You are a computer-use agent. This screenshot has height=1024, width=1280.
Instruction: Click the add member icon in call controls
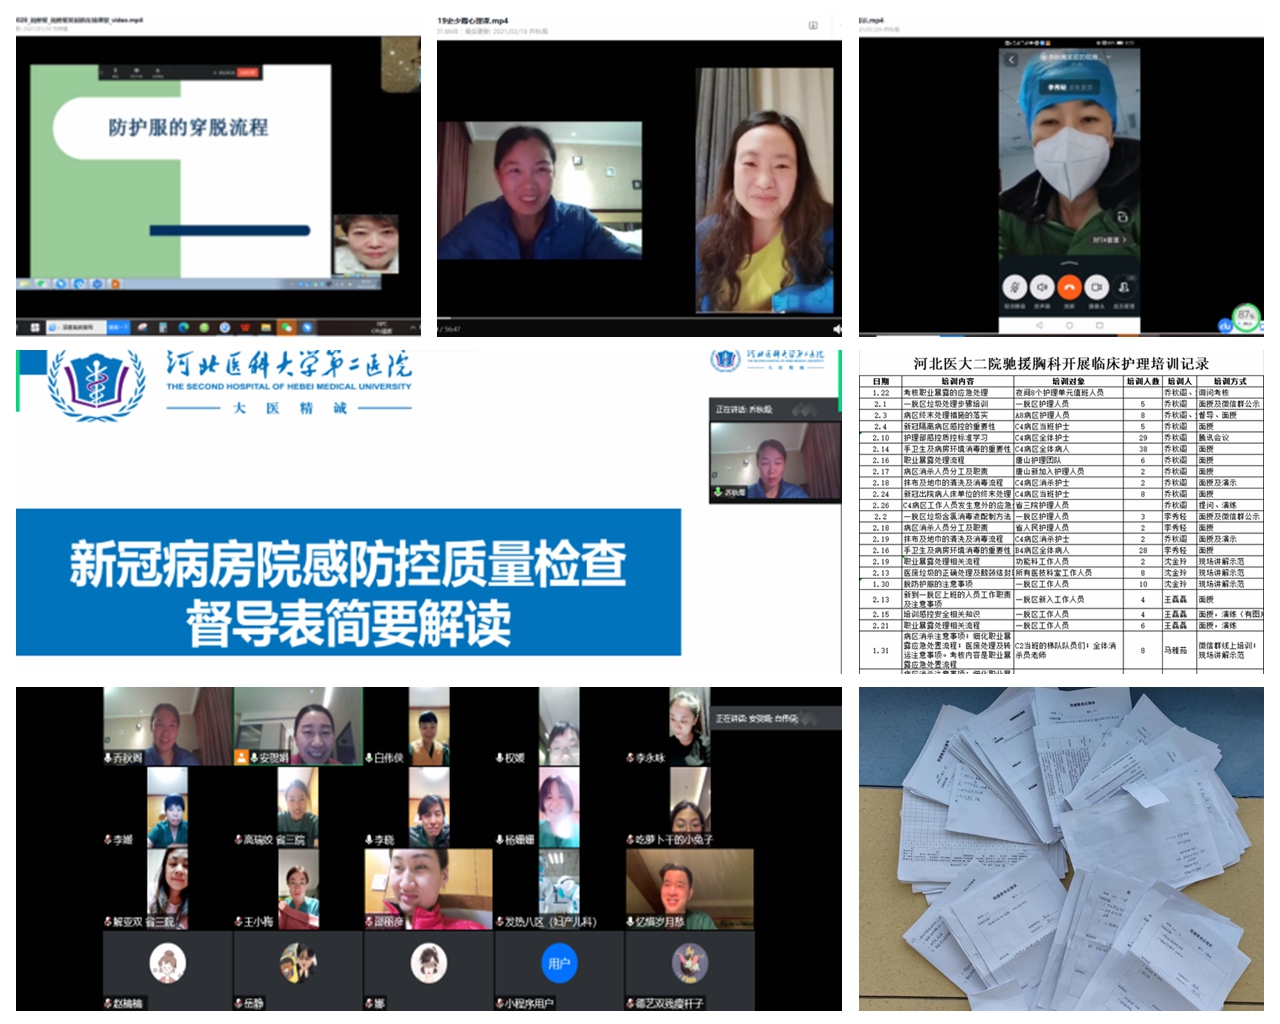click(x=1123, y=287)
